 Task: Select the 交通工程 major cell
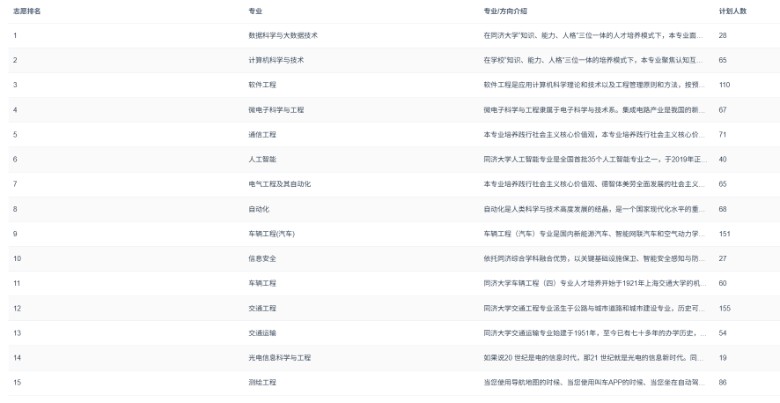(x=263, y=308)
